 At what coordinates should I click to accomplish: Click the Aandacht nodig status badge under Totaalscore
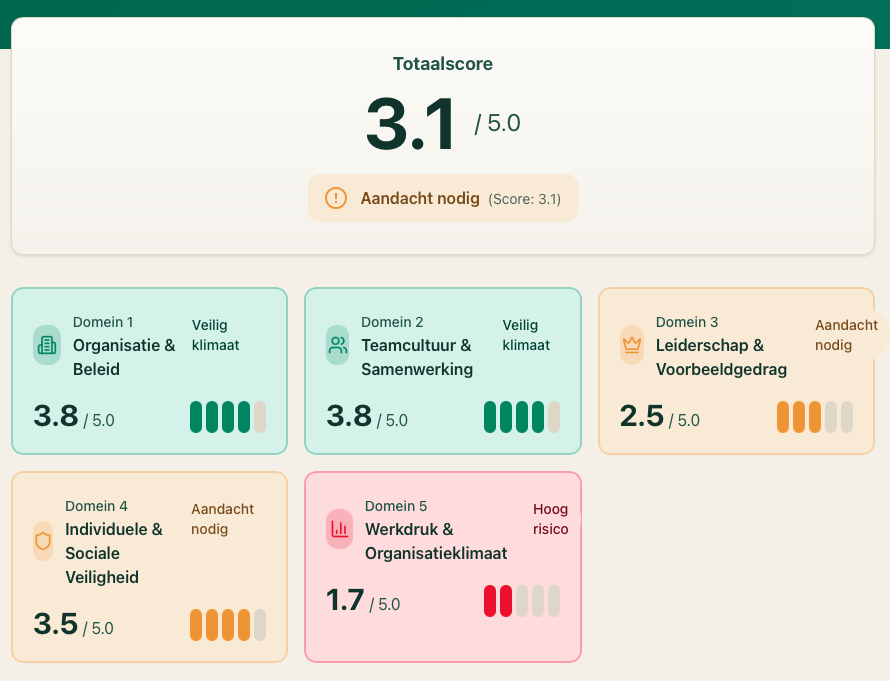[442, 198]
